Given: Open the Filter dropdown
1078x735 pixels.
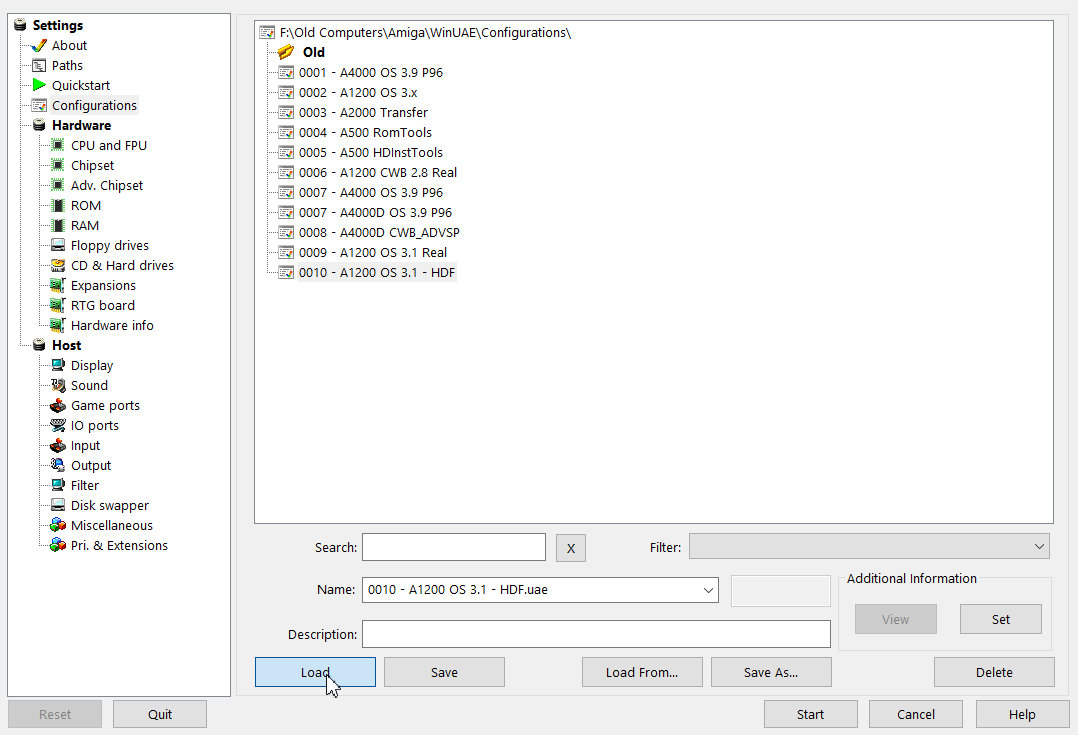Looking at the screenshot, I should (x=869, y=547).
